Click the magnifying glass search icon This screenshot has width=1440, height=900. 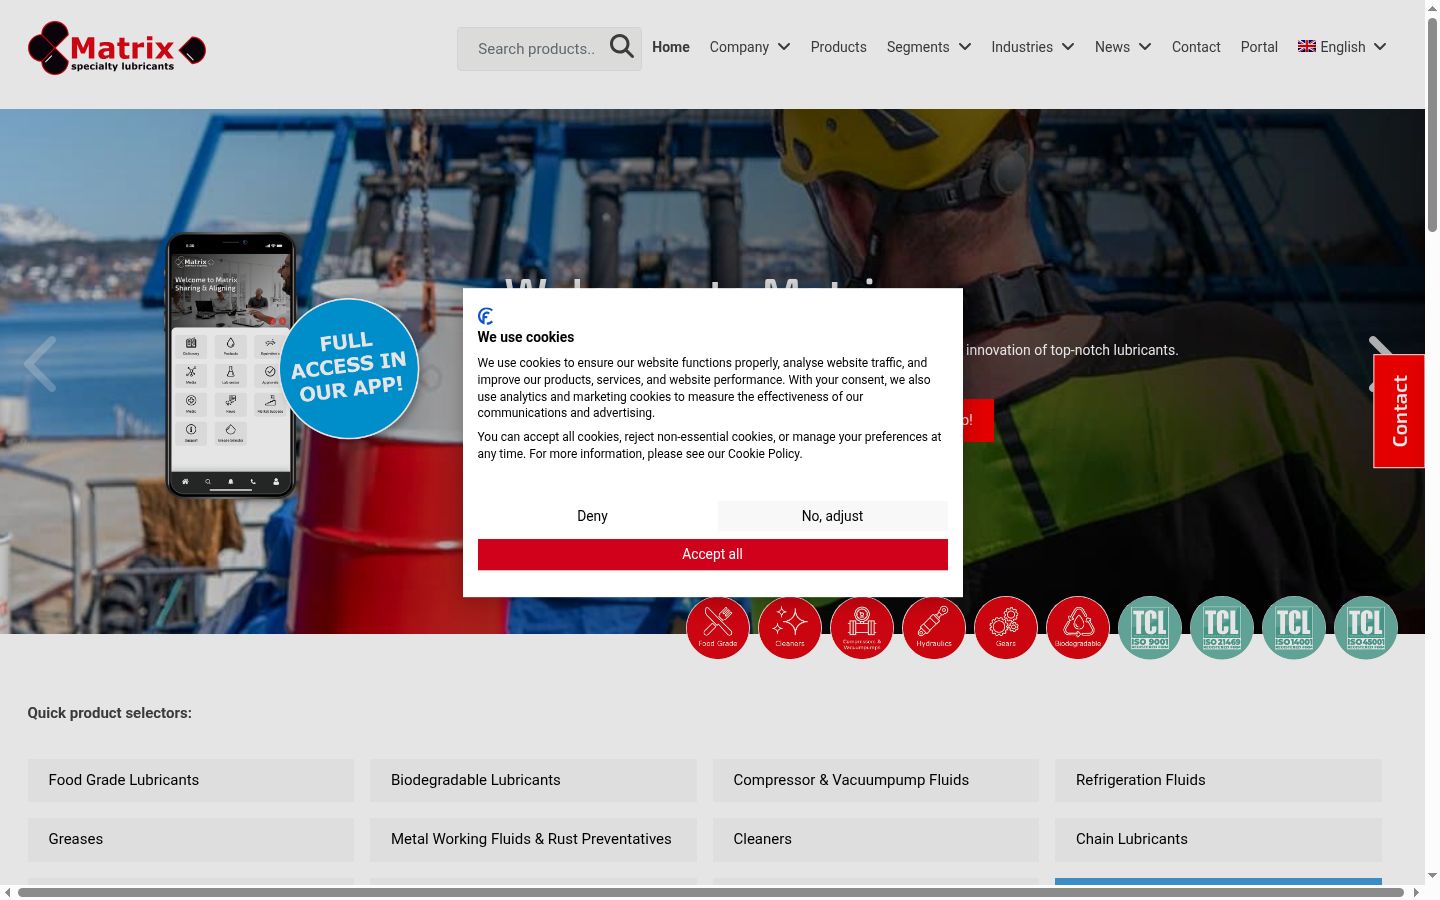pos(622,47)
